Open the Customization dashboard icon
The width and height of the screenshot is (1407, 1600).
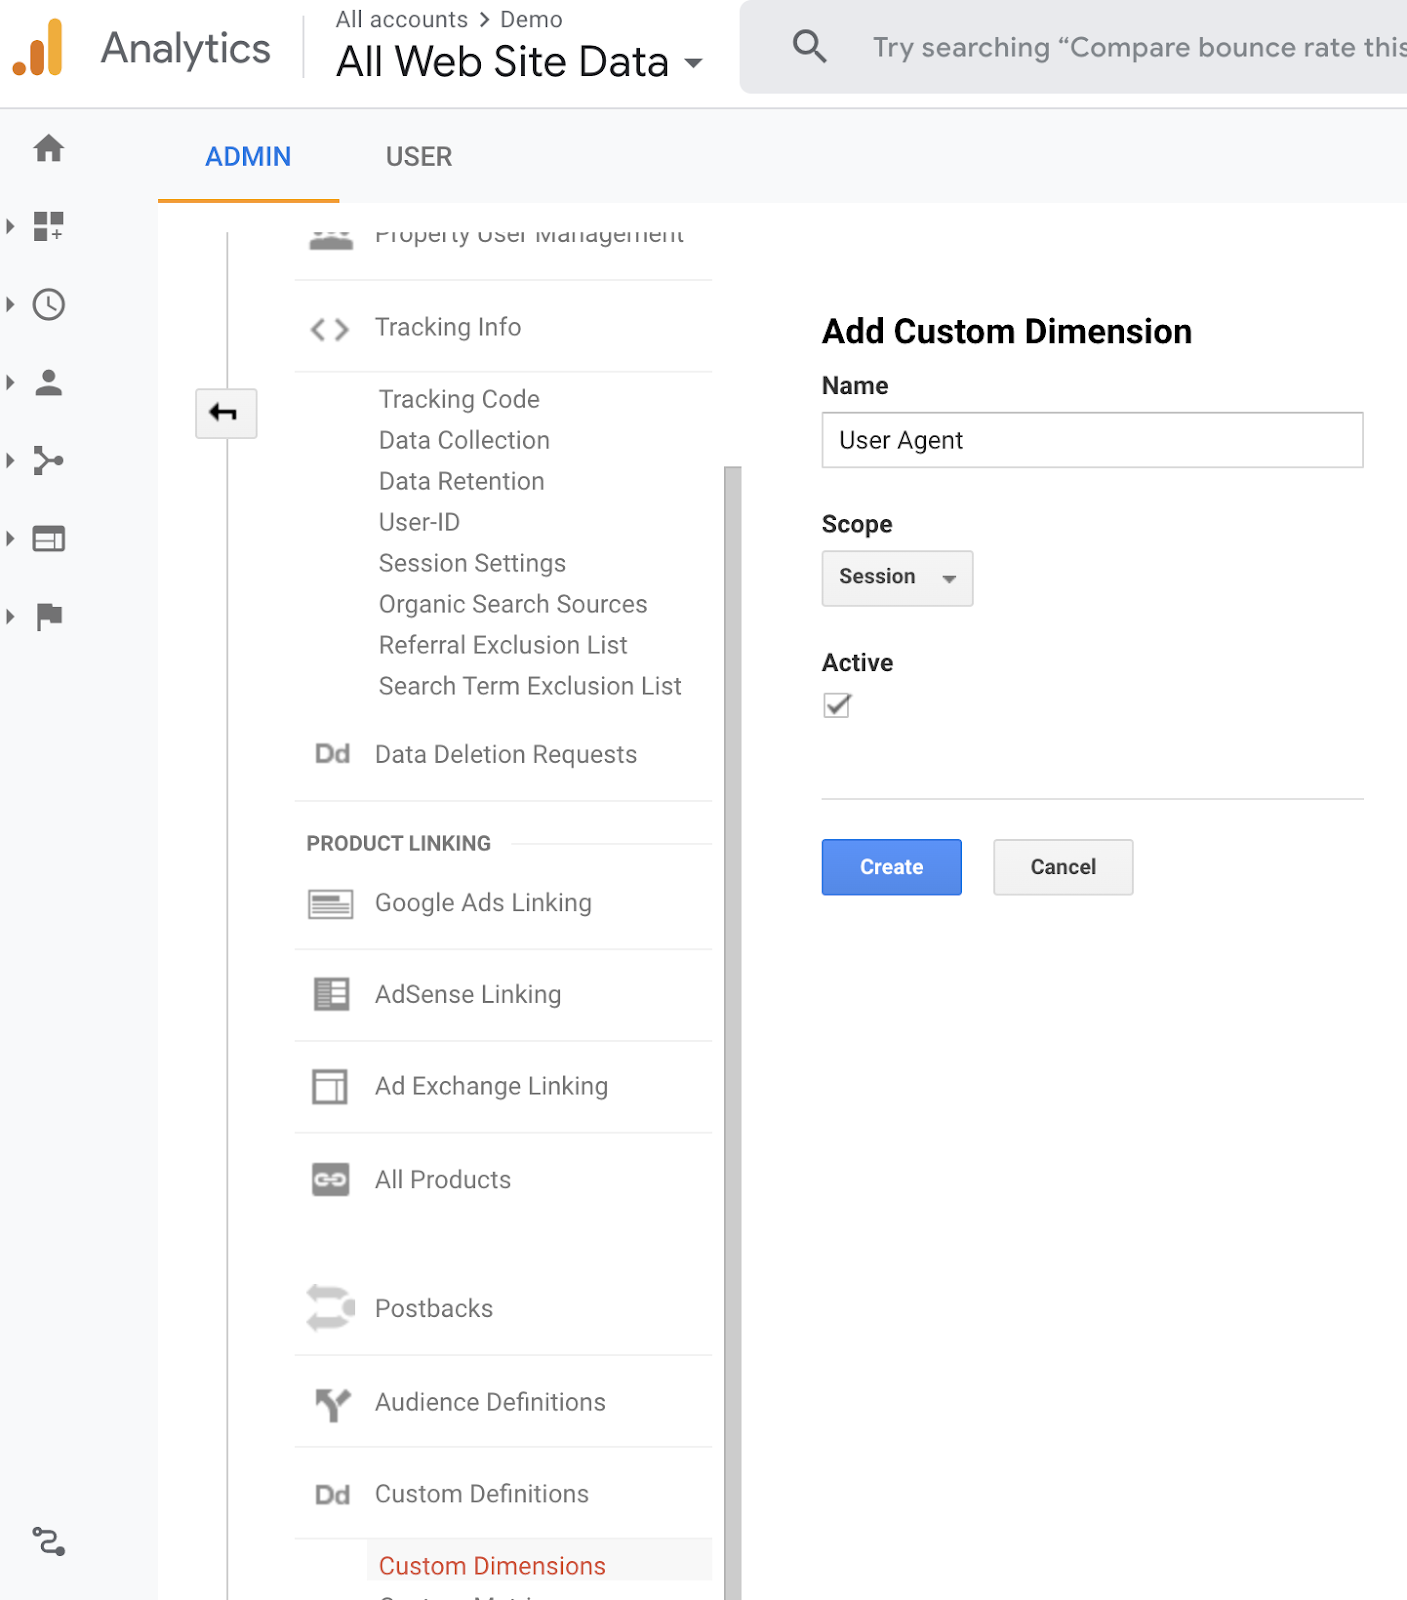[48, 226]
